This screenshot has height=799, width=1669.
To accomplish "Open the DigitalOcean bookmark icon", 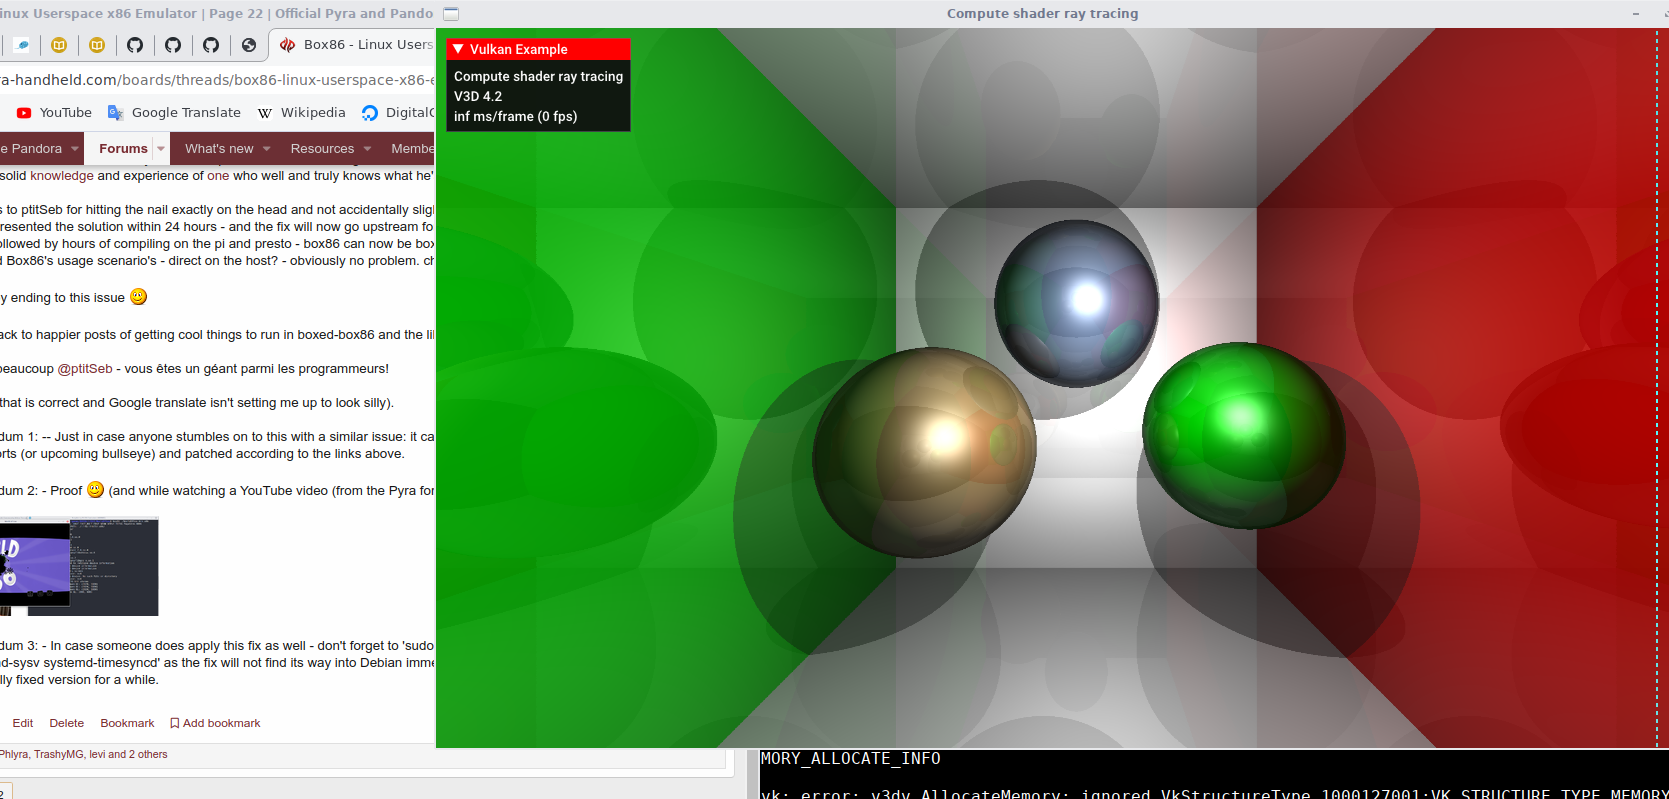I will click(370, 113).
